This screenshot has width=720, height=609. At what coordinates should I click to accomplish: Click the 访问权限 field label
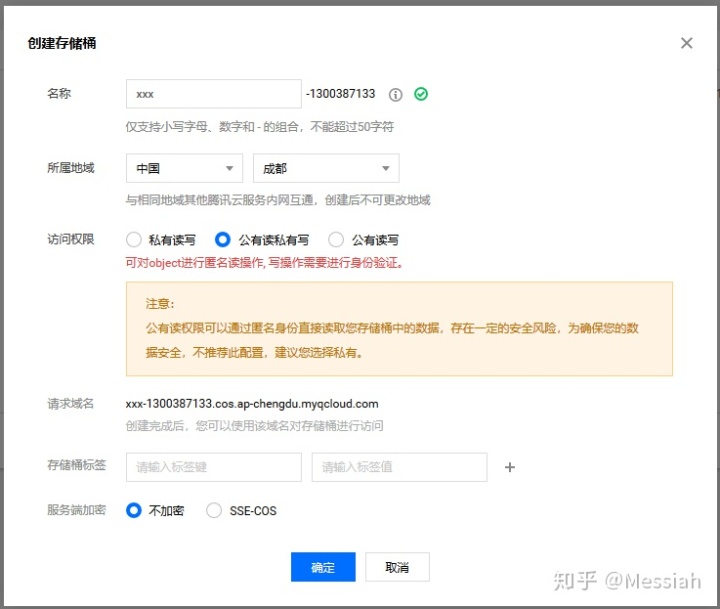click(x=71, y=239)
